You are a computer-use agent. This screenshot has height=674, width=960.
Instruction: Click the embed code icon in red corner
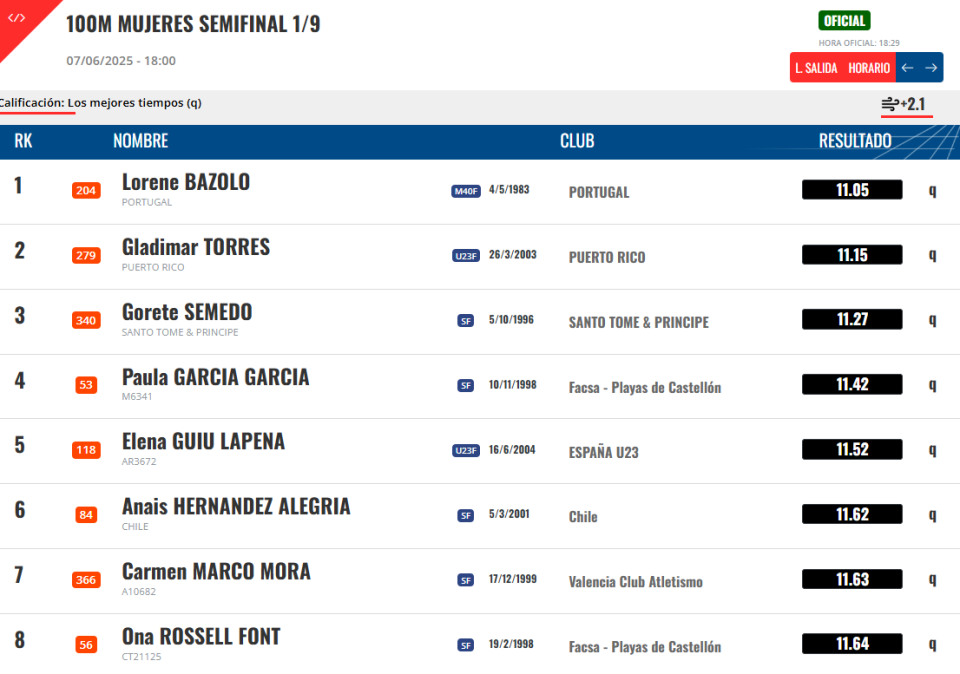click(x=17, y=18)
